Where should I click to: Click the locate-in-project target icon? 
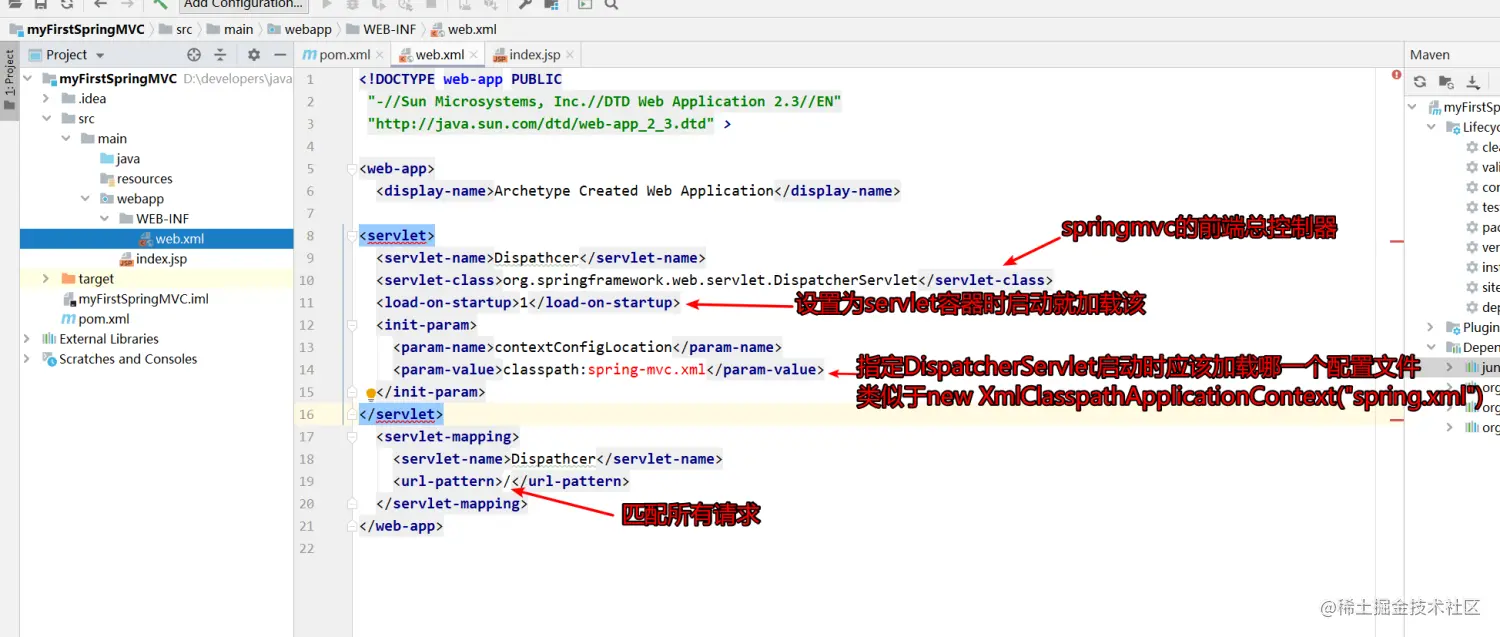click(x=194, y=55)
